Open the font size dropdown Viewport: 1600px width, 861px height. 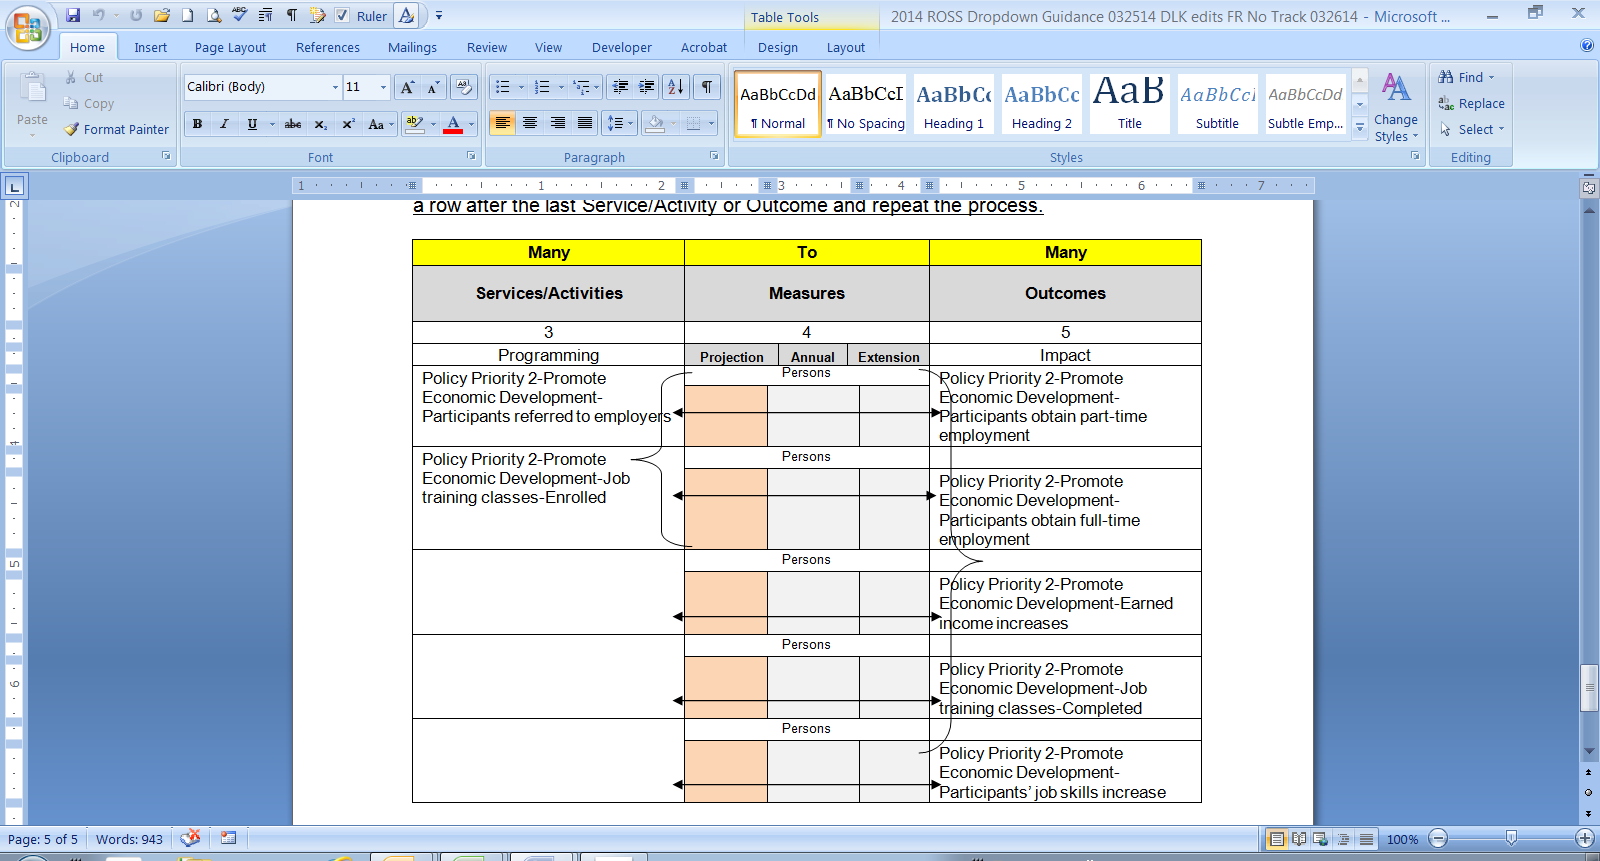(383, 87)
